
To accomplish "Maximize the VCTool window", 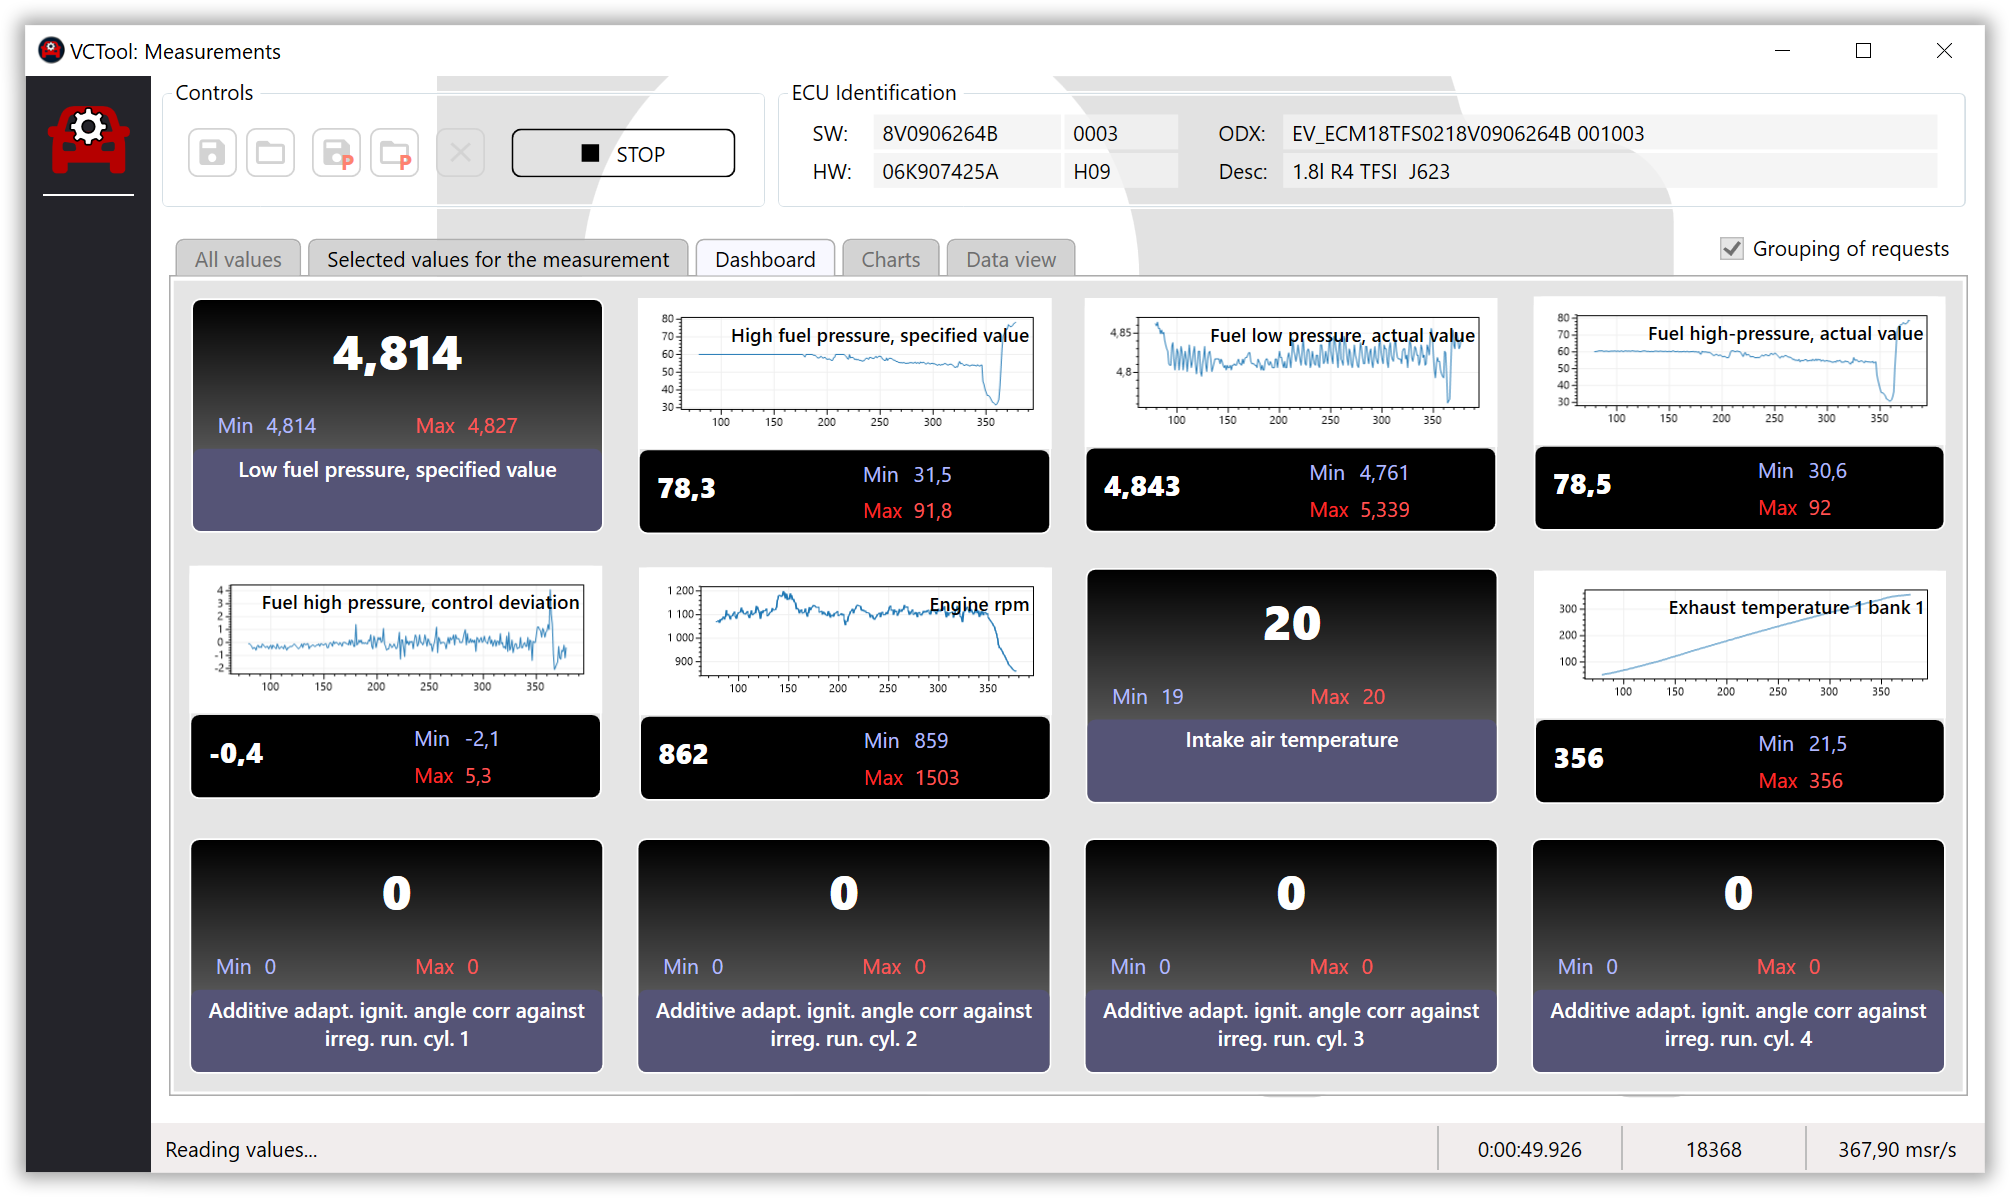I will tap(1863, 50).
